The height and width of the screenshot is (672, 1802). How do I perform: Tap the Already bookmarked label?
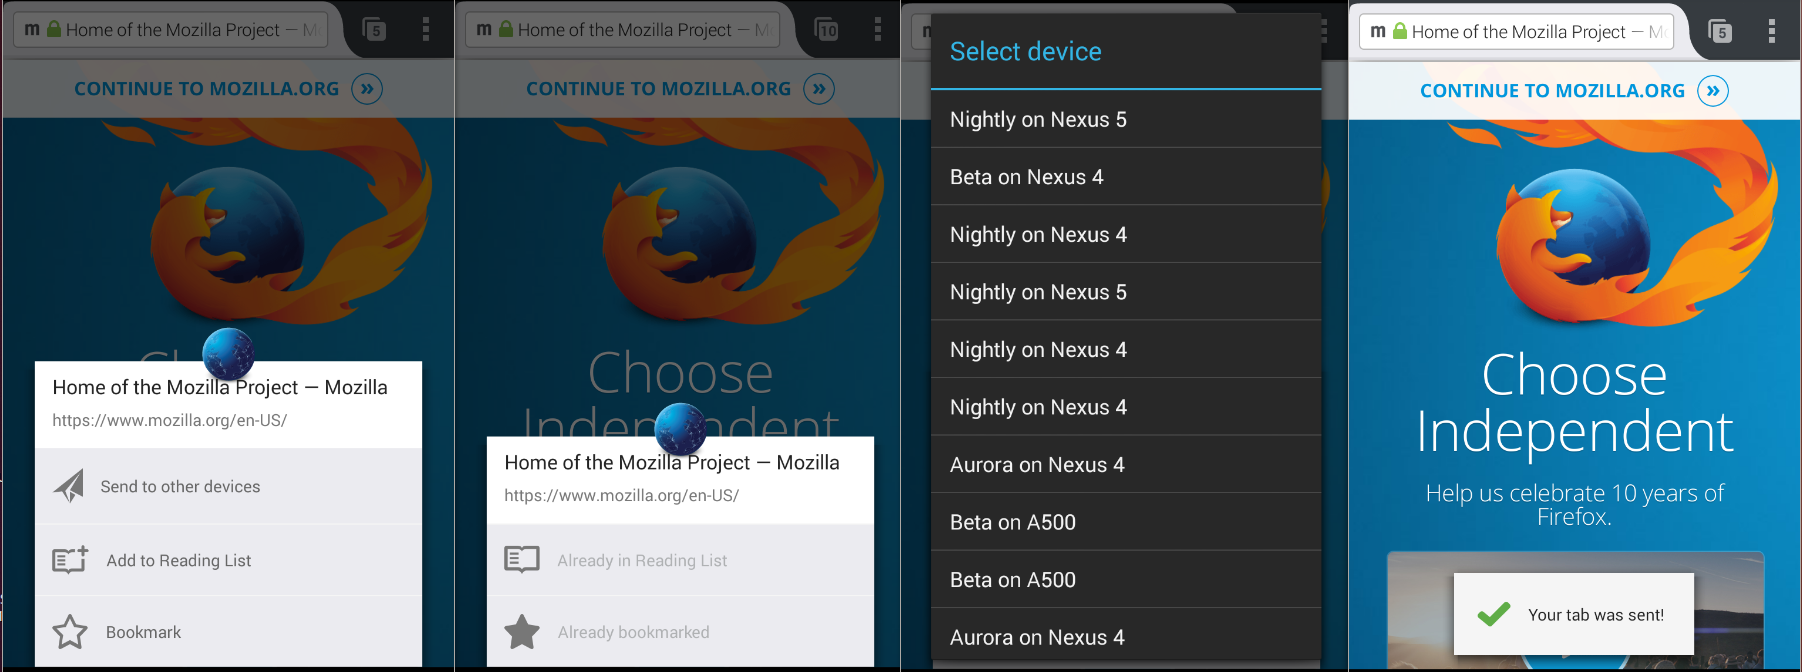tap(633, 633)
